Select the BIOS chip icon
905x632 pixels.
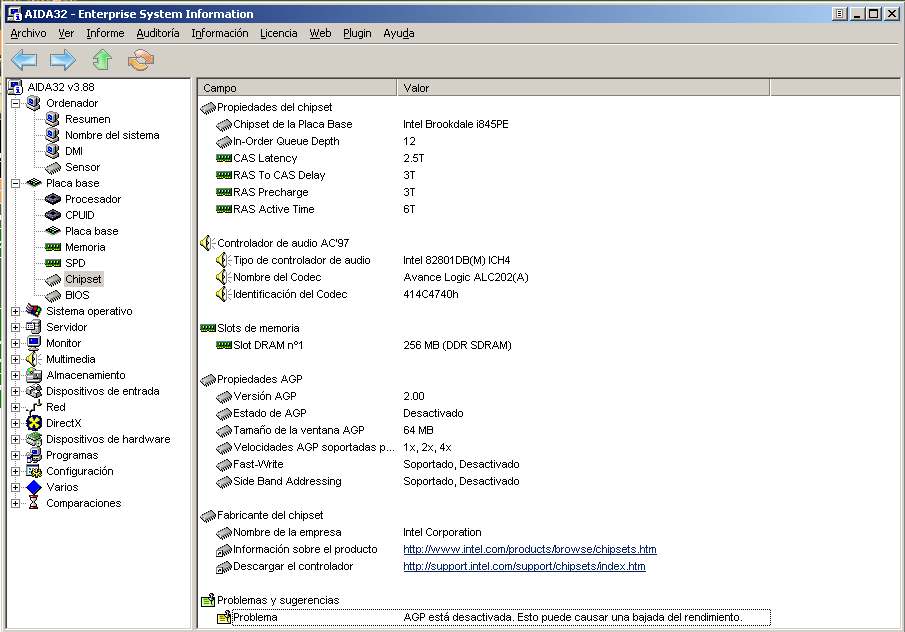coord(53,296)
